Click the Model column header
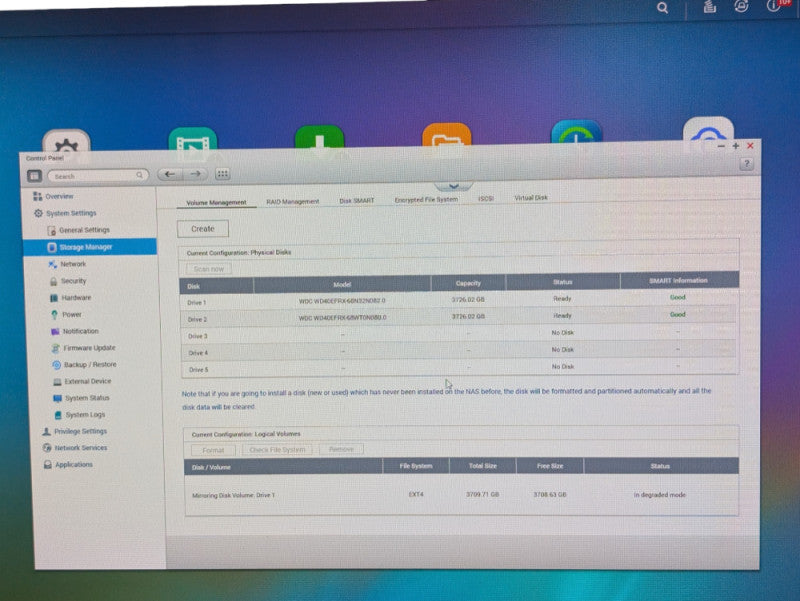 342,284
